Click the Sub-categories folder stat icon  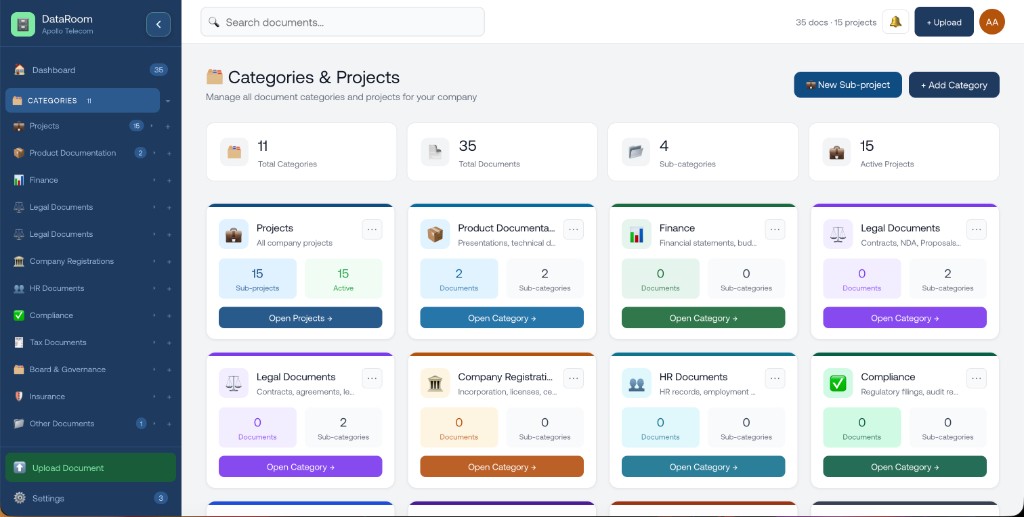[635, 152]
